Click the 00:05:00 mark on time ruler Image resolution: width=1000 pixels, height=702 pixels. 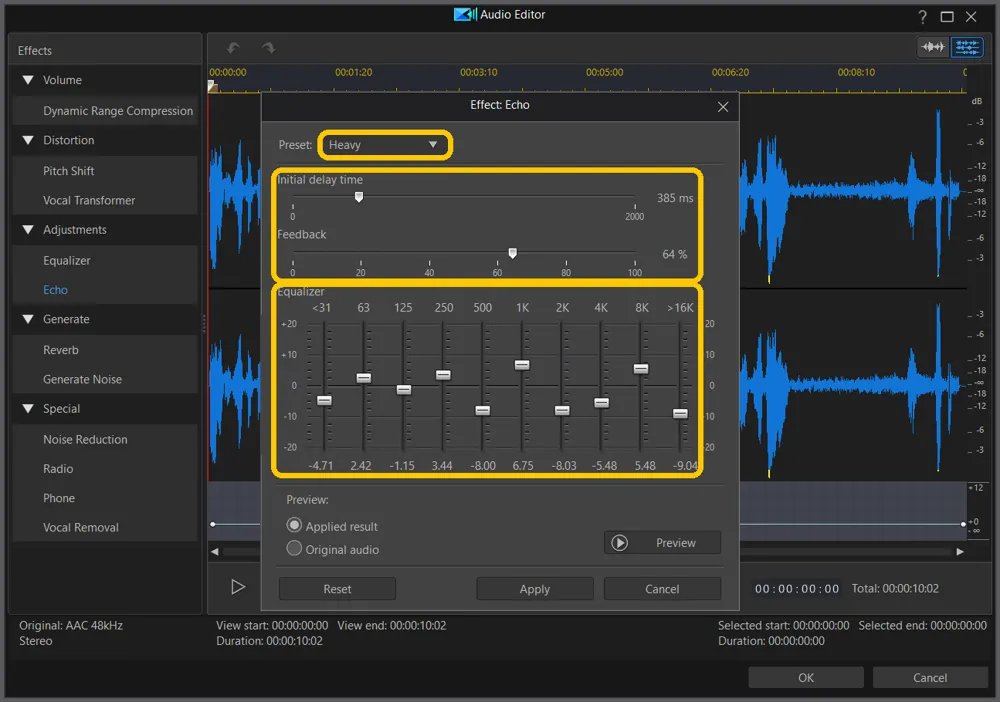click(x=604, y=72)
